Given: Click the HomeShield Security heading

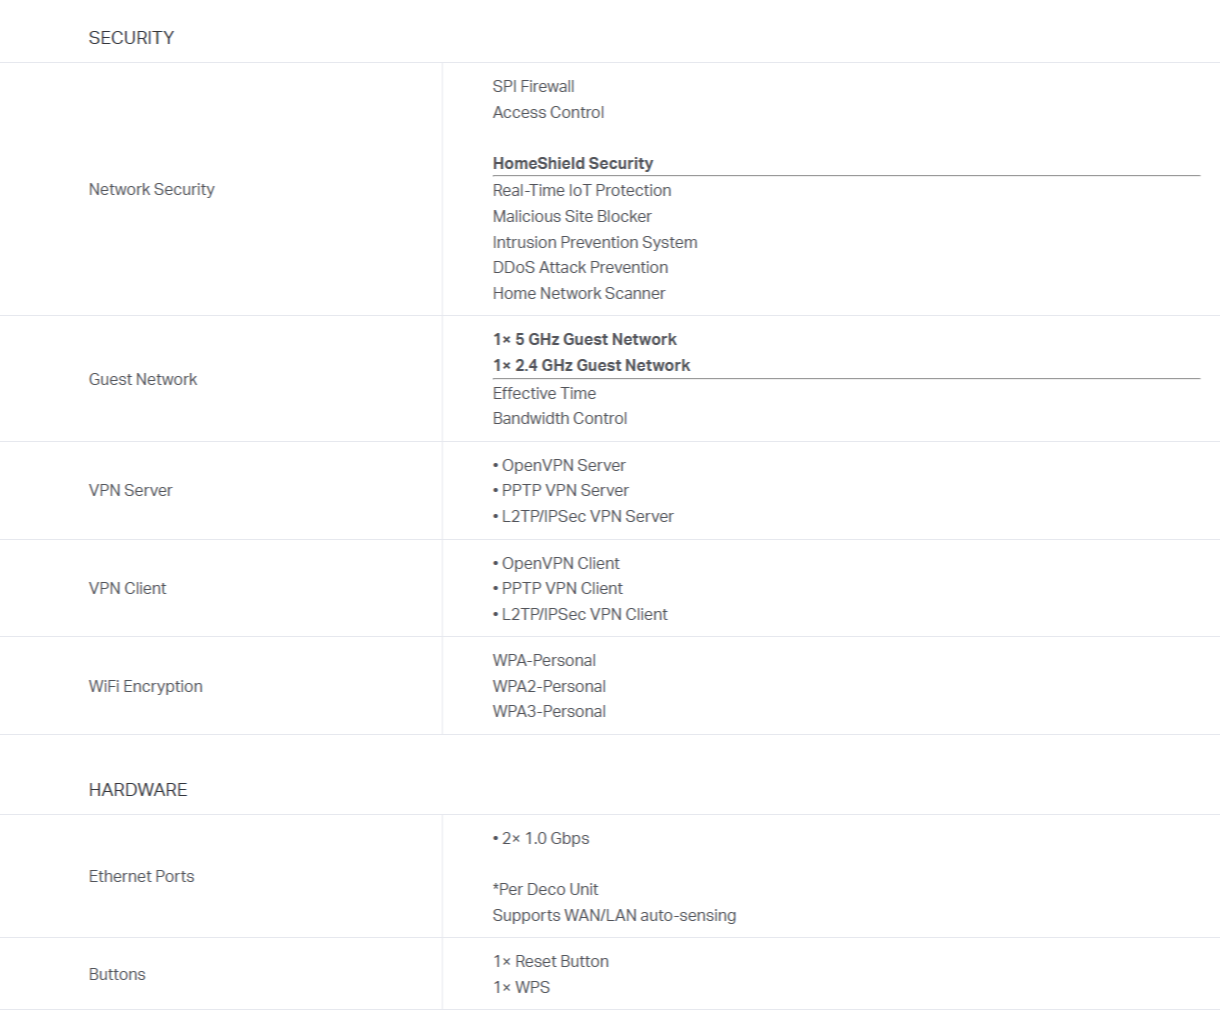Looking at the screenshot, I should click(572, 163).
